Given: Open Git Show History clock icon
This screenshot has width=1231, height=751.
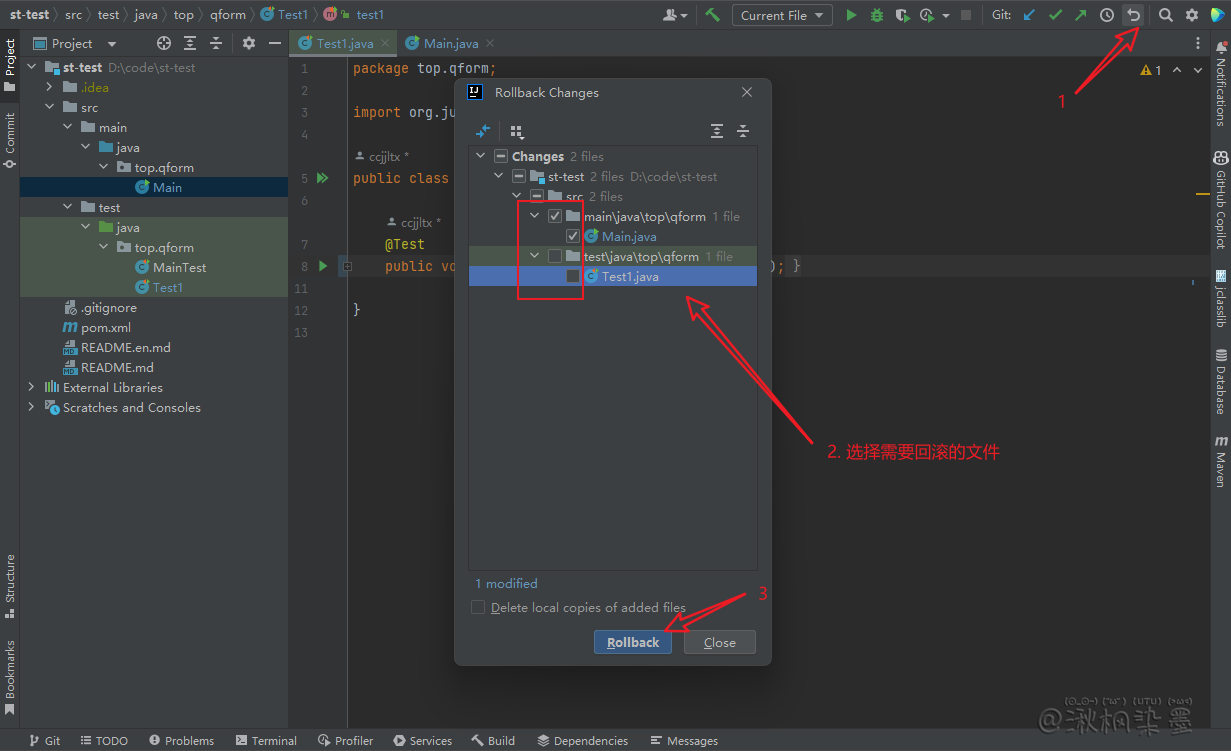Looking at the screenshot, I should point(1107,15).
